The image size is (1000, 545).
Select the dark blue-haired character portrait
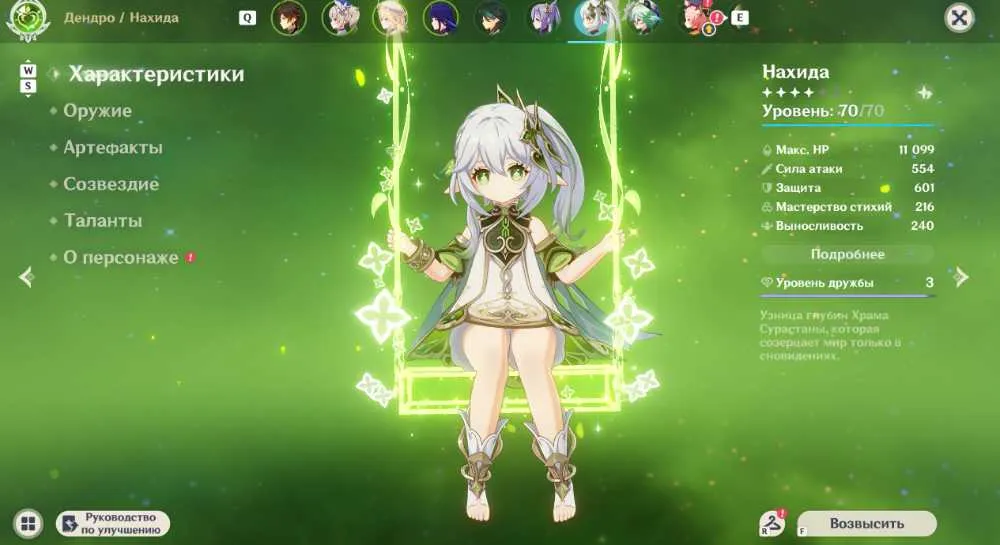point(441,18)
